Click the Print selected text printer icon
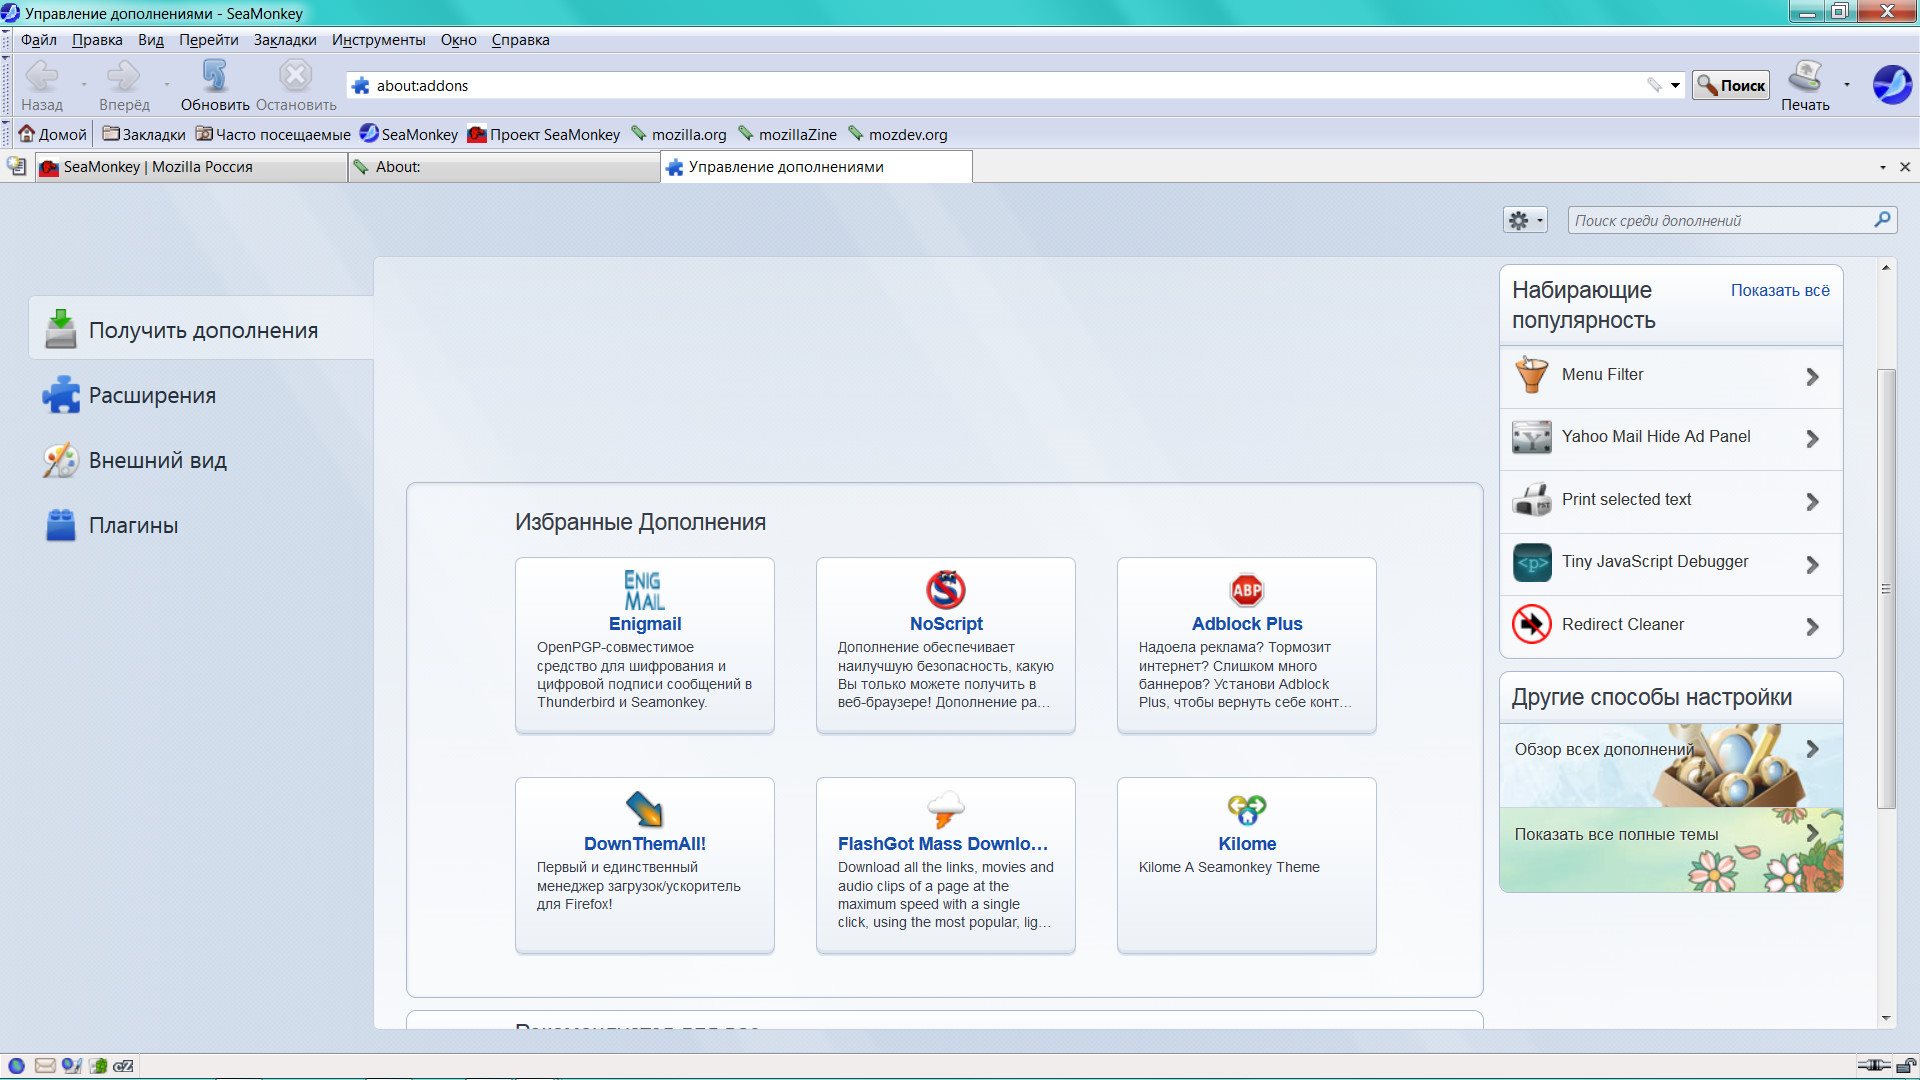Image resolution: width=1920 pixels, height=1080 pixels. click(1531, 500)
